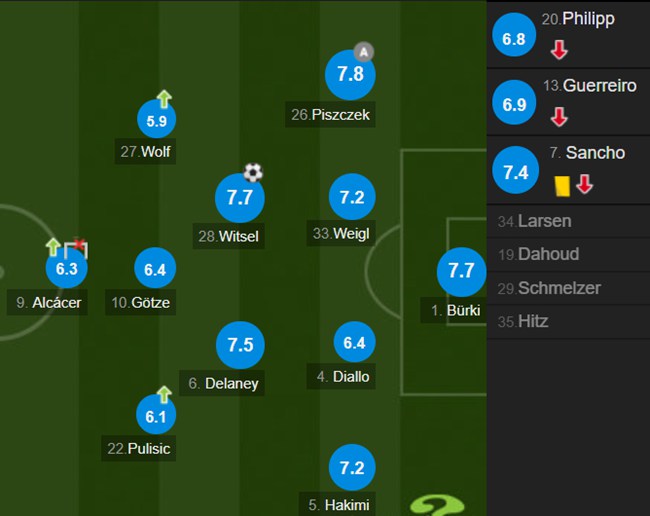Click the red substituted-off arrow under Philipp
Viewport: 650px width, 516px height.
point(559,50)
